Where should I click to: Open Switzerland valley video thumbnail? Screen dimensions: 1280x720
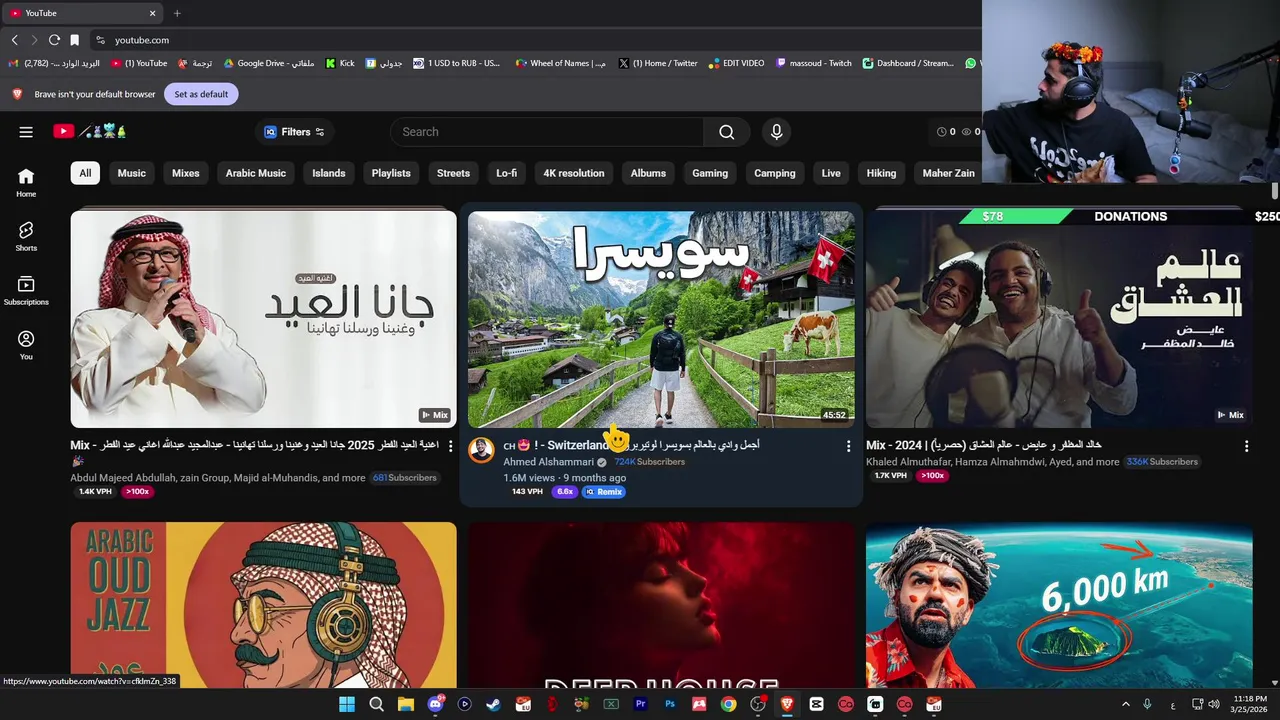pyautogui.click(x=661, y=319)
